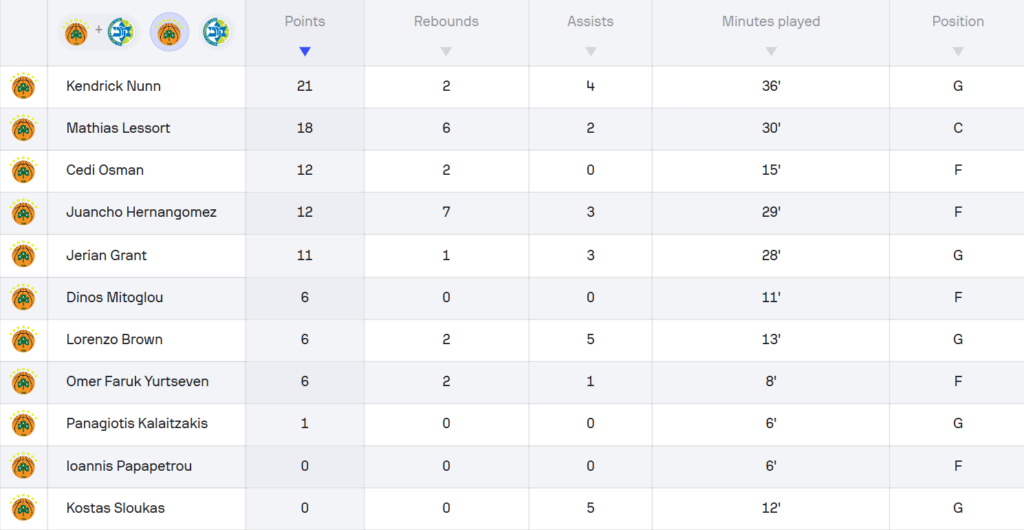Click the team logo beside Kendrick Nunn
Viewport: 1024px width, 530px height.
pos(23,87)
